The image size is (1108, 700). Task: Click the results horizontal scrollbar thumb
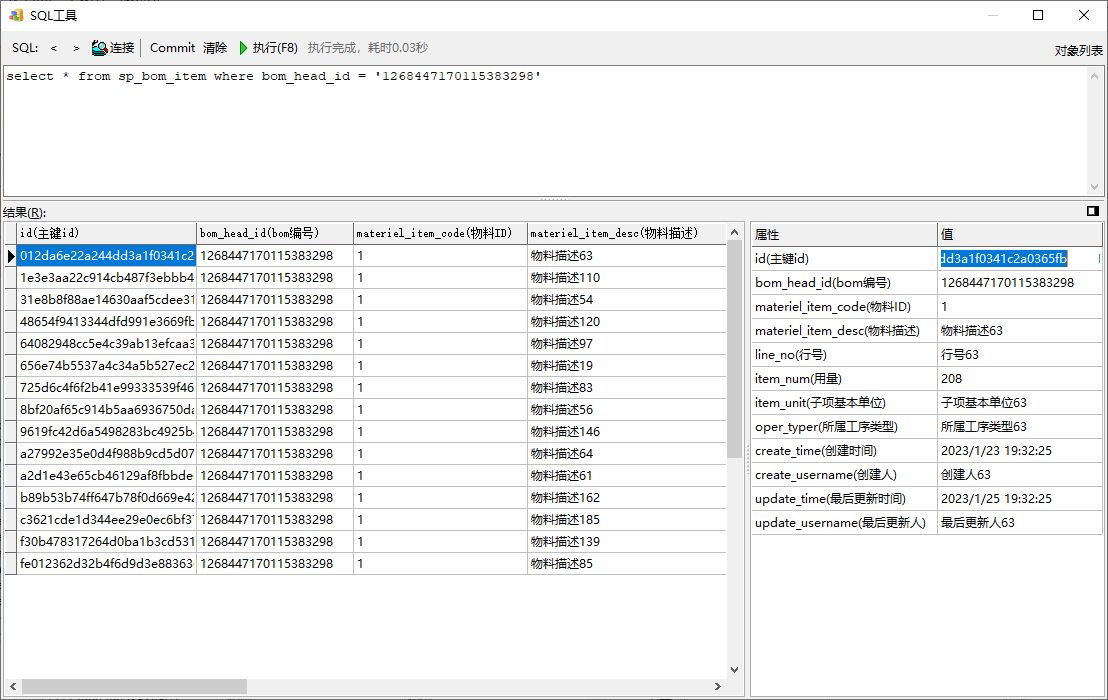tap(134, 686)
